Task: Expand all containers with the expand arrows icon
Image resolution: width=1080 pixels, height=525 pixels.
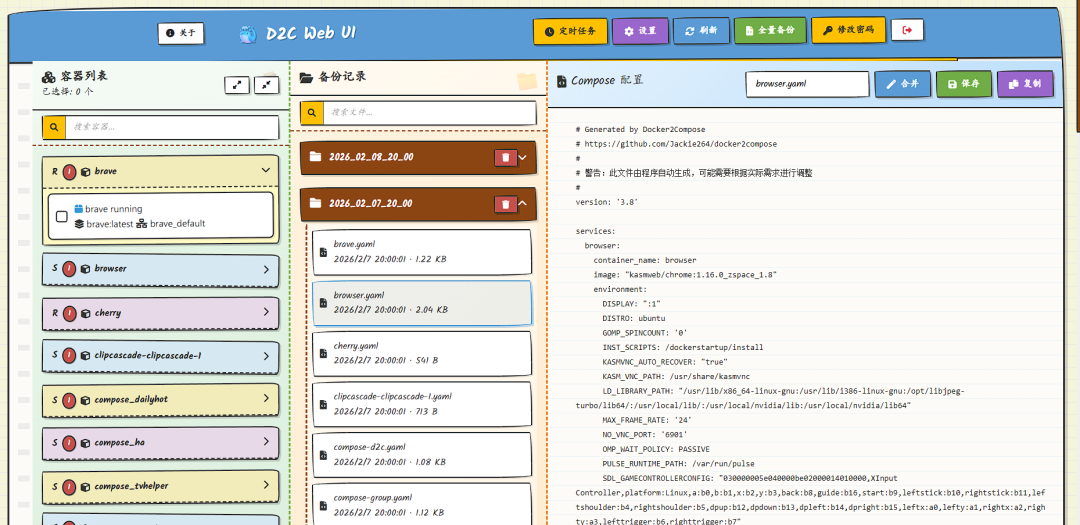Action: tap(237, 85)
